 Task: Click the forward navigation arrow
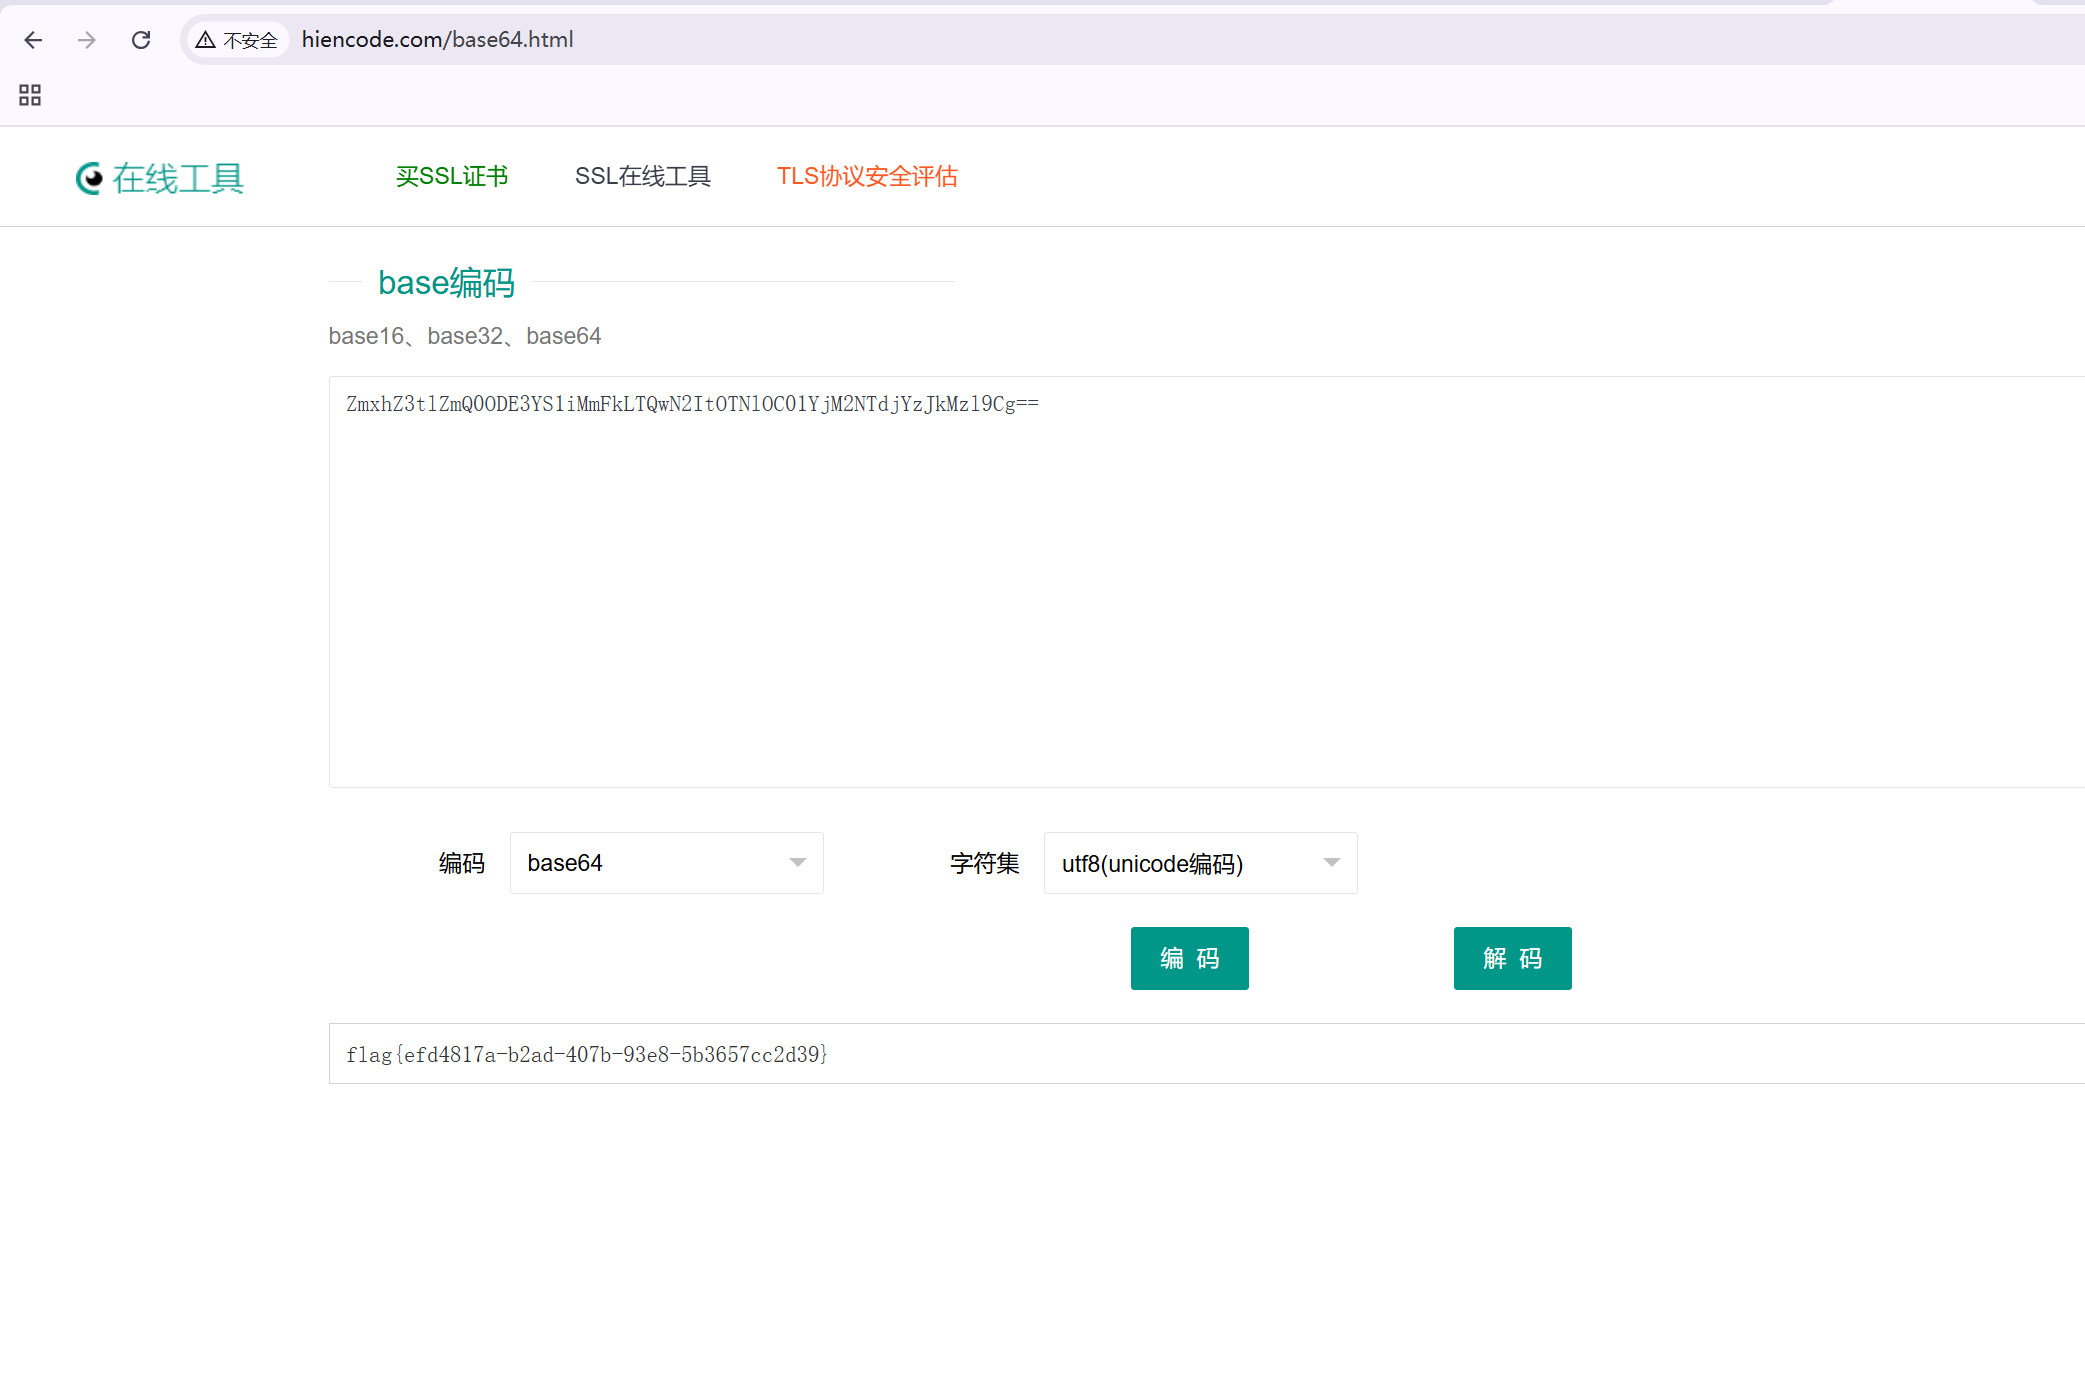click(87, 40)
